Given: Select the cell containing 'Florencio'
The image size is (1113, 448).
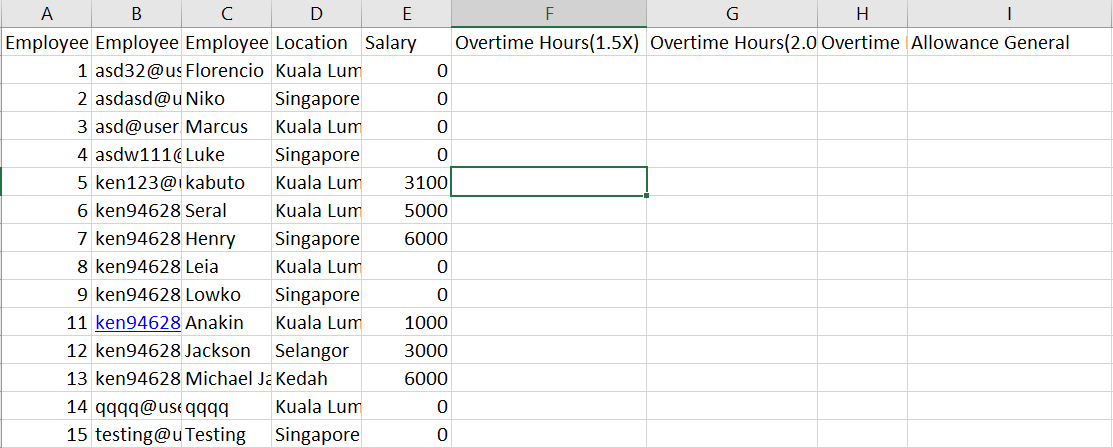Looking at the screenshot, I should (x=226, y=71).
